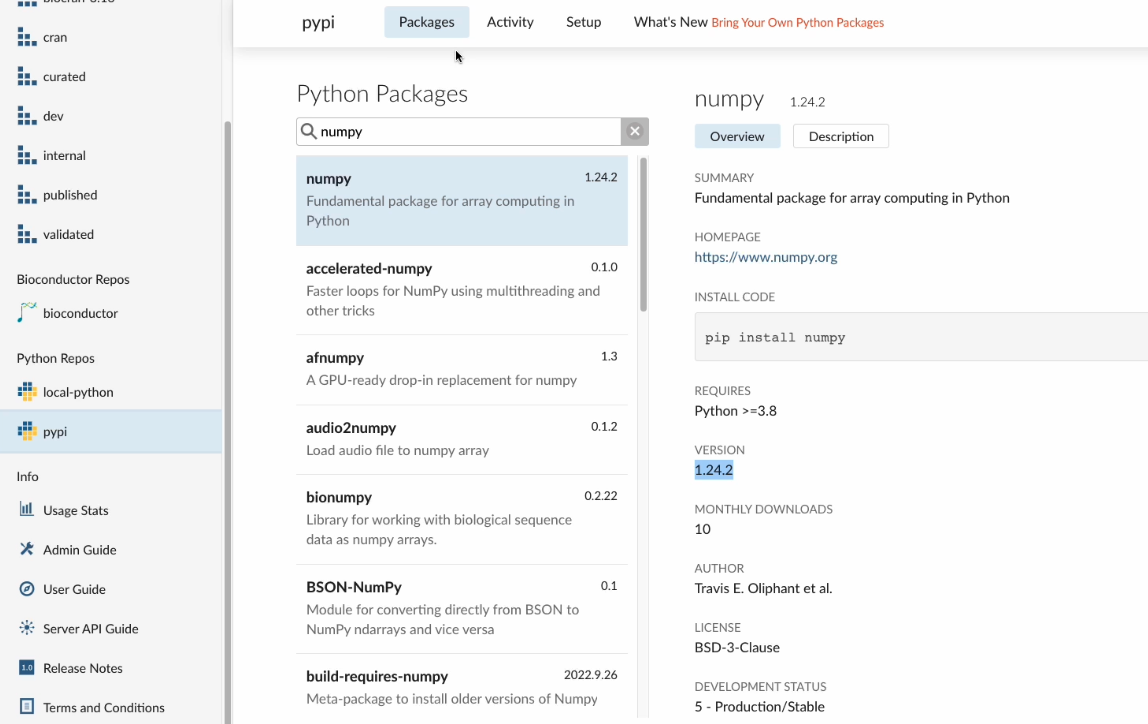The width and height of the screenshot is (1148, 724).
Task: Switch to the Description view for numpy
Action: pos(840,135)
